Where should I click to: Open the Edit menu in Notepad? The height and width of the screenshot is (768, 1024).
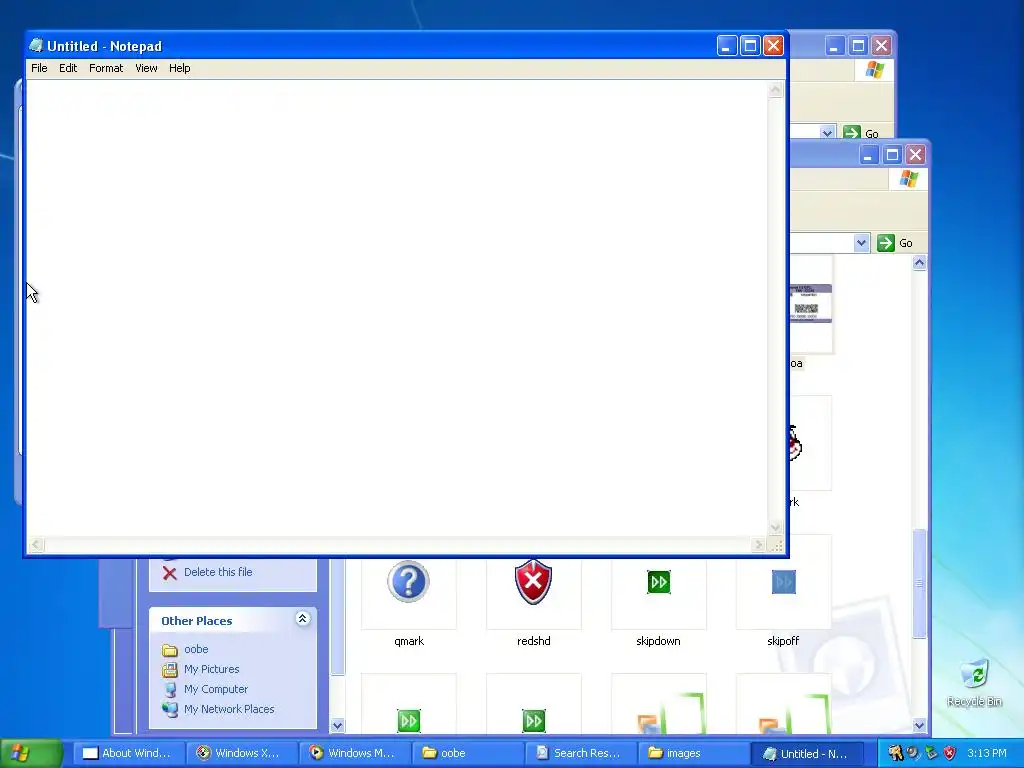[68, 68]
